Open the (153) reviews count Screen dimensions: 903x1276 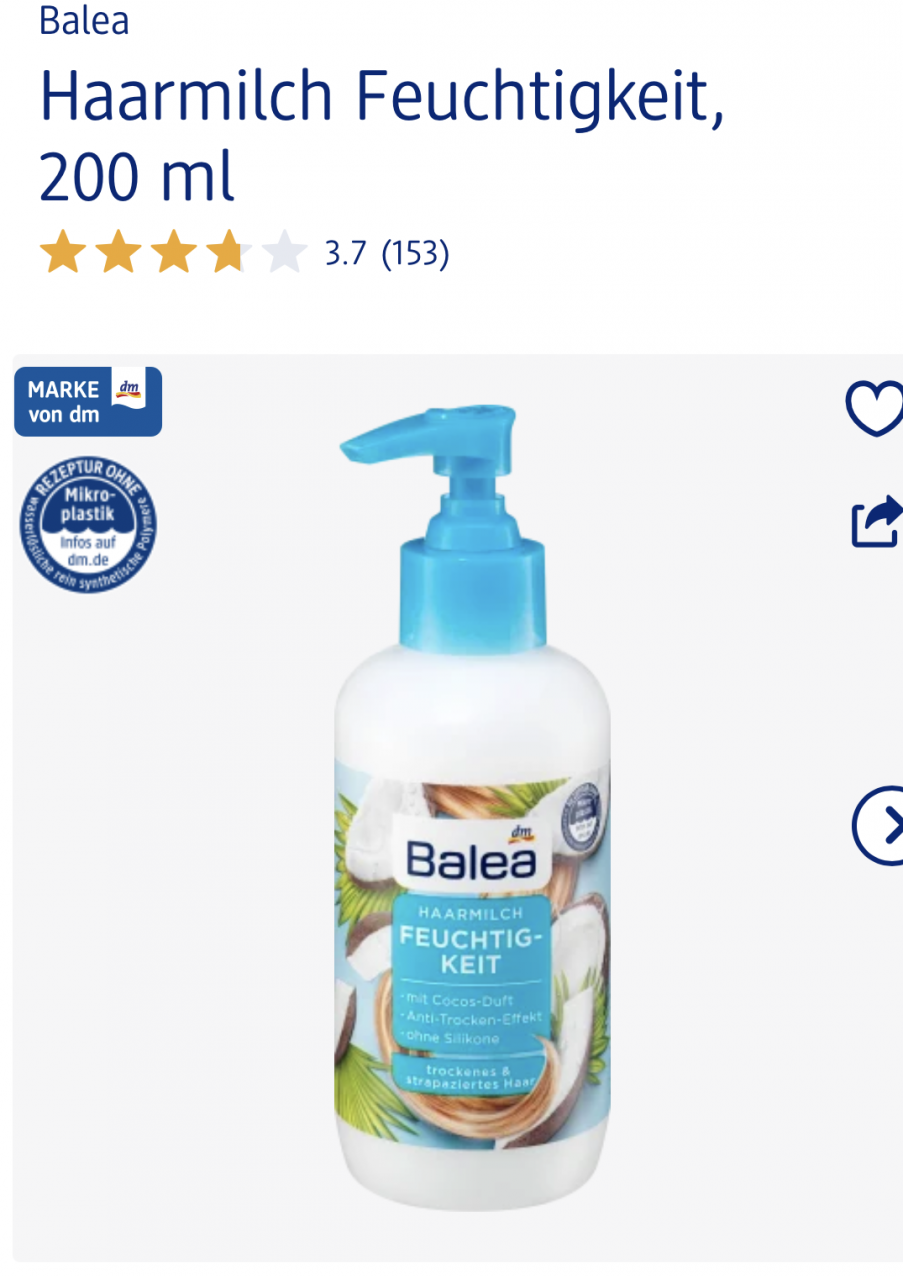click(x=415, y=253)
